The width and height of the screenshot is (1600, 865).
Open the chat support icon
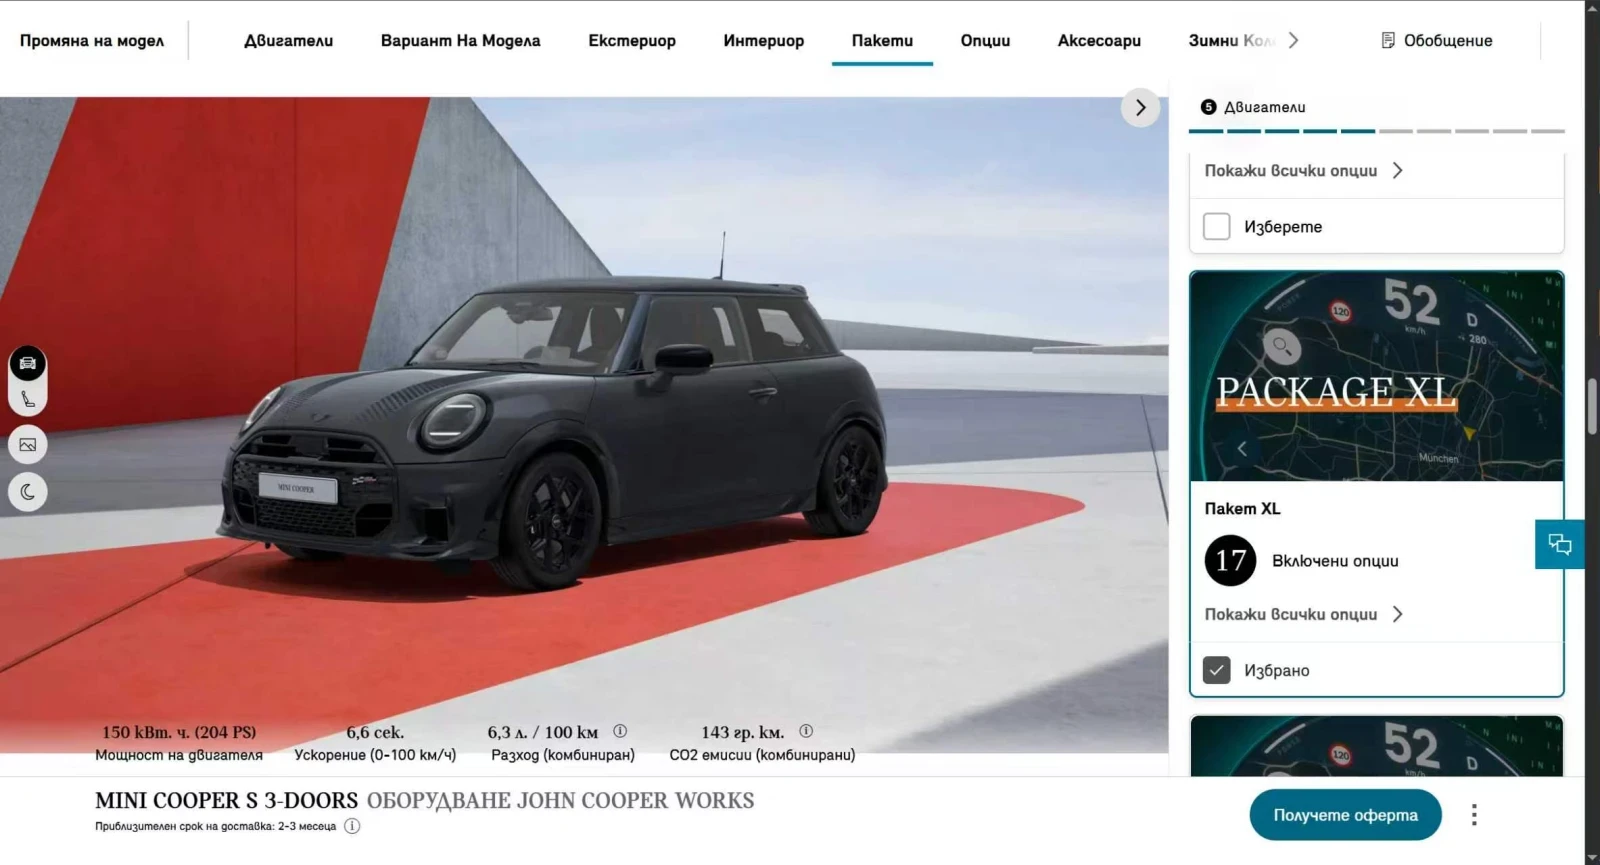tap(1560, 544)
